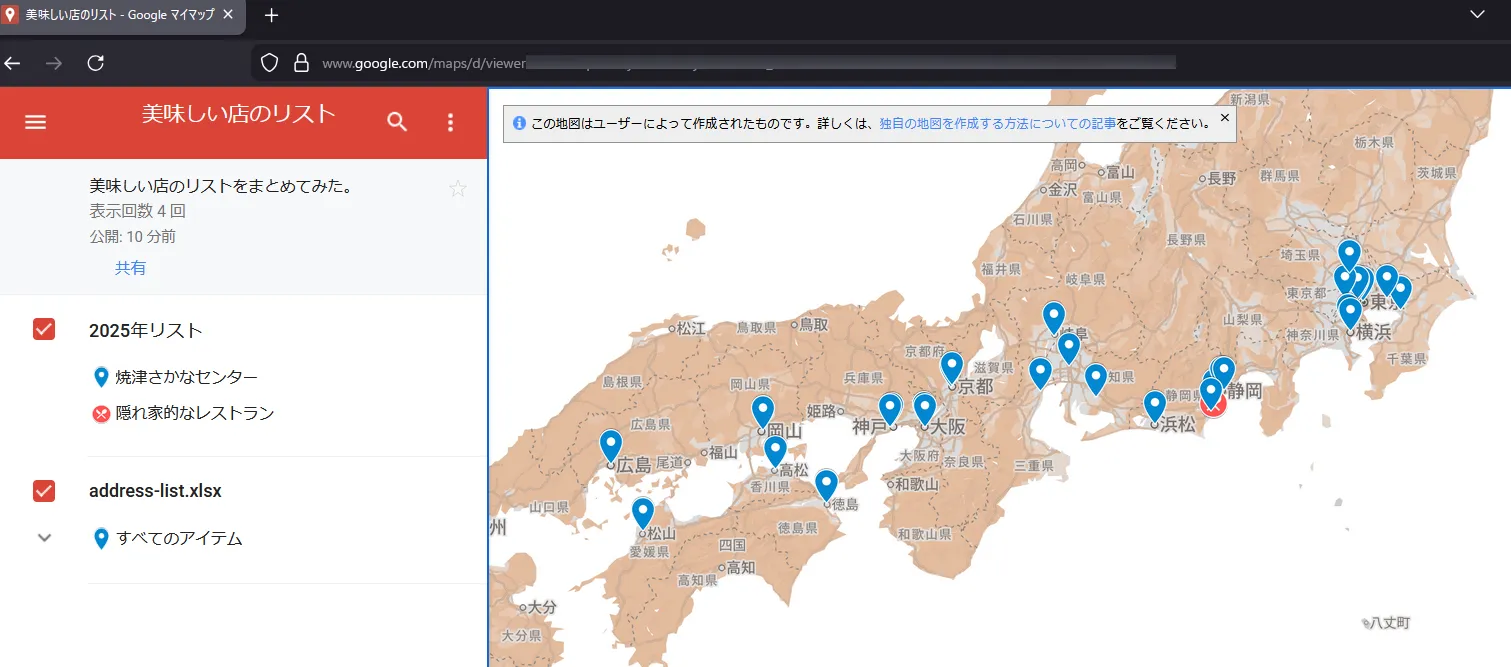The image size is (1511, 667).
Task: Open the 独自の地図を作成する方法についての記事 link
Action: point(997,124)
